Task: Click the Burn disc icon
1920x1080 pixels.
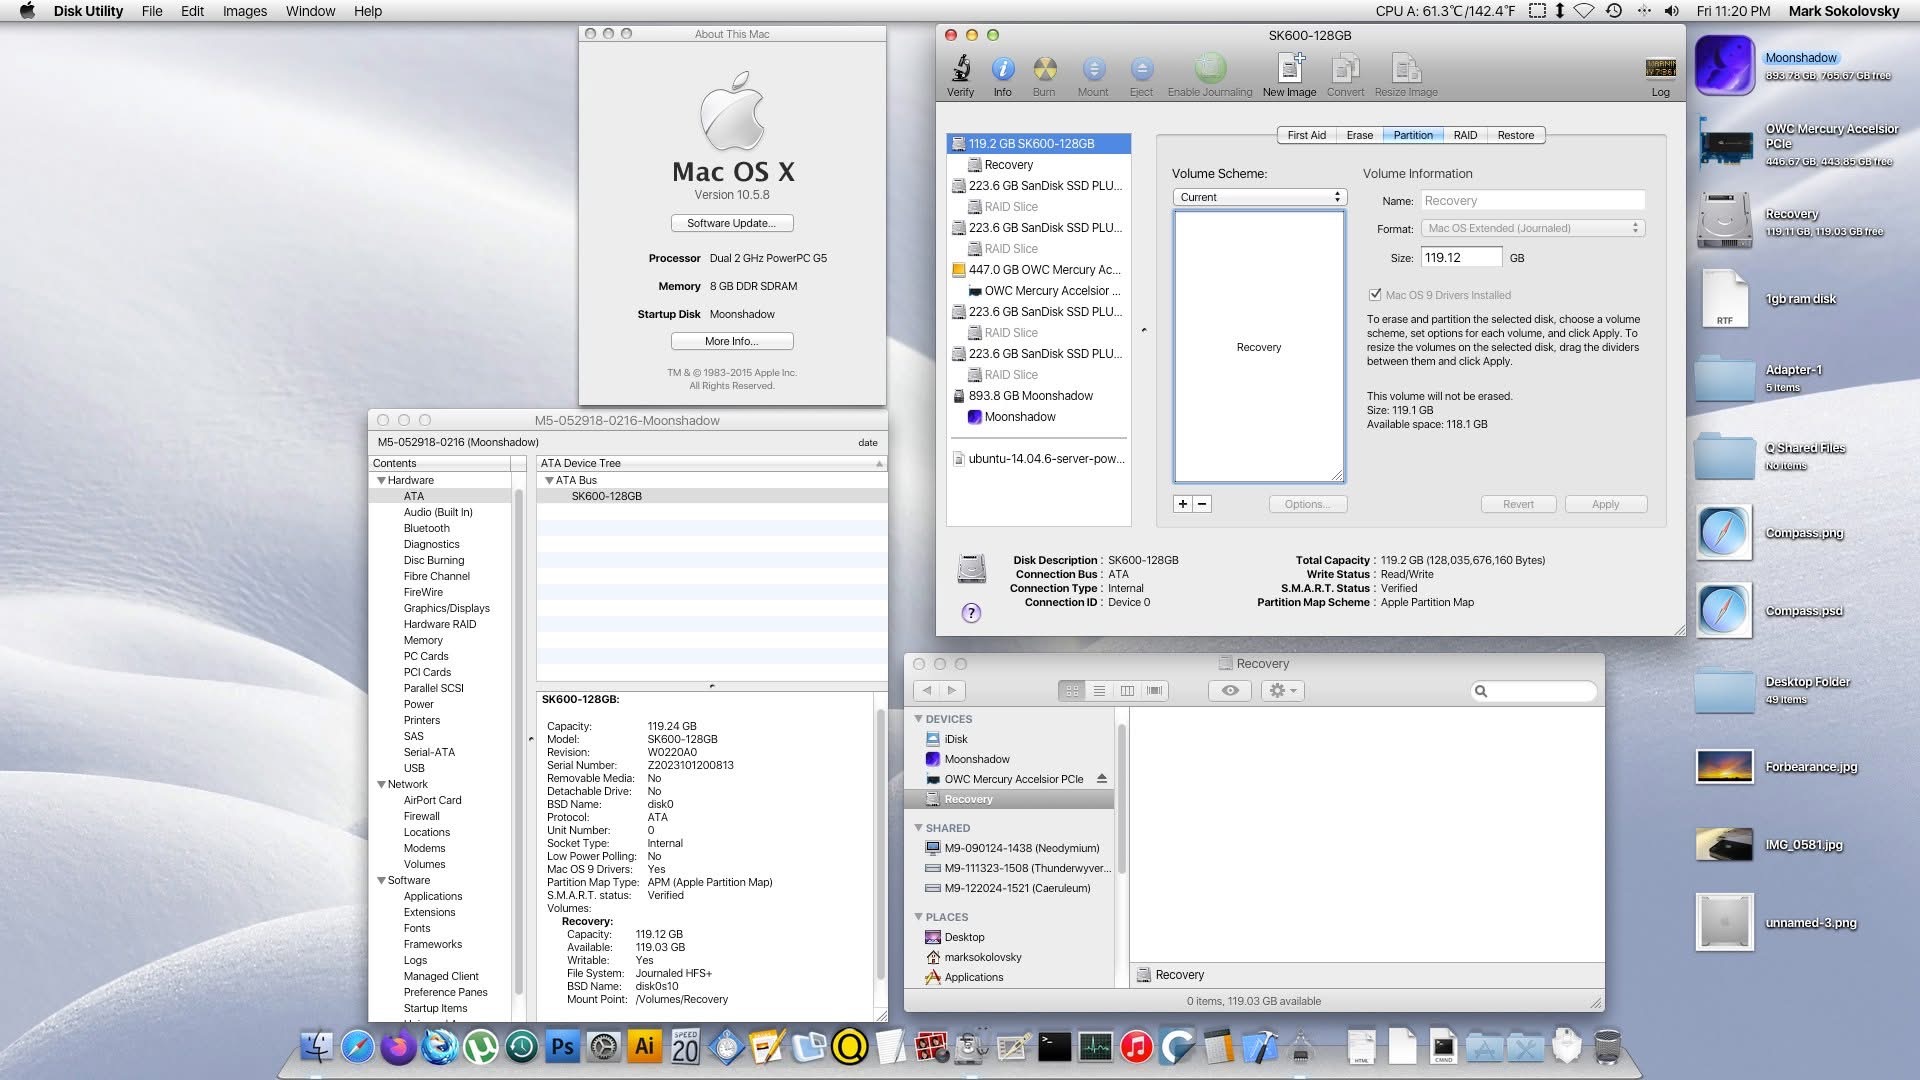Action: click(1044, 70)
